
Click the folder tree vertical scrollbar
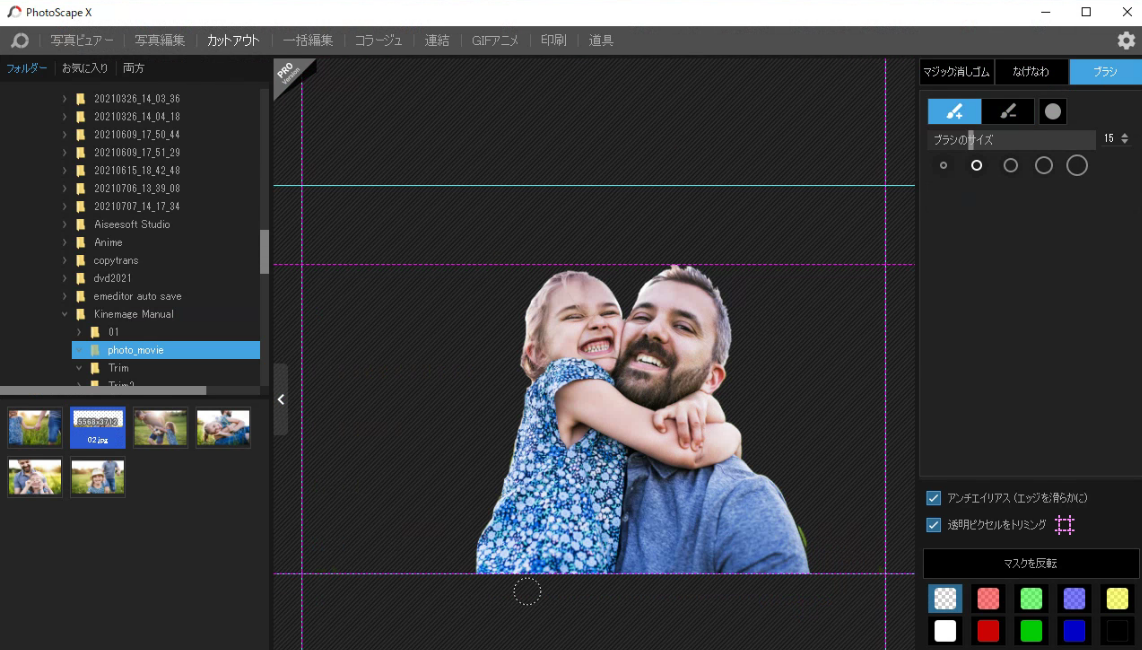coord(264,251)
